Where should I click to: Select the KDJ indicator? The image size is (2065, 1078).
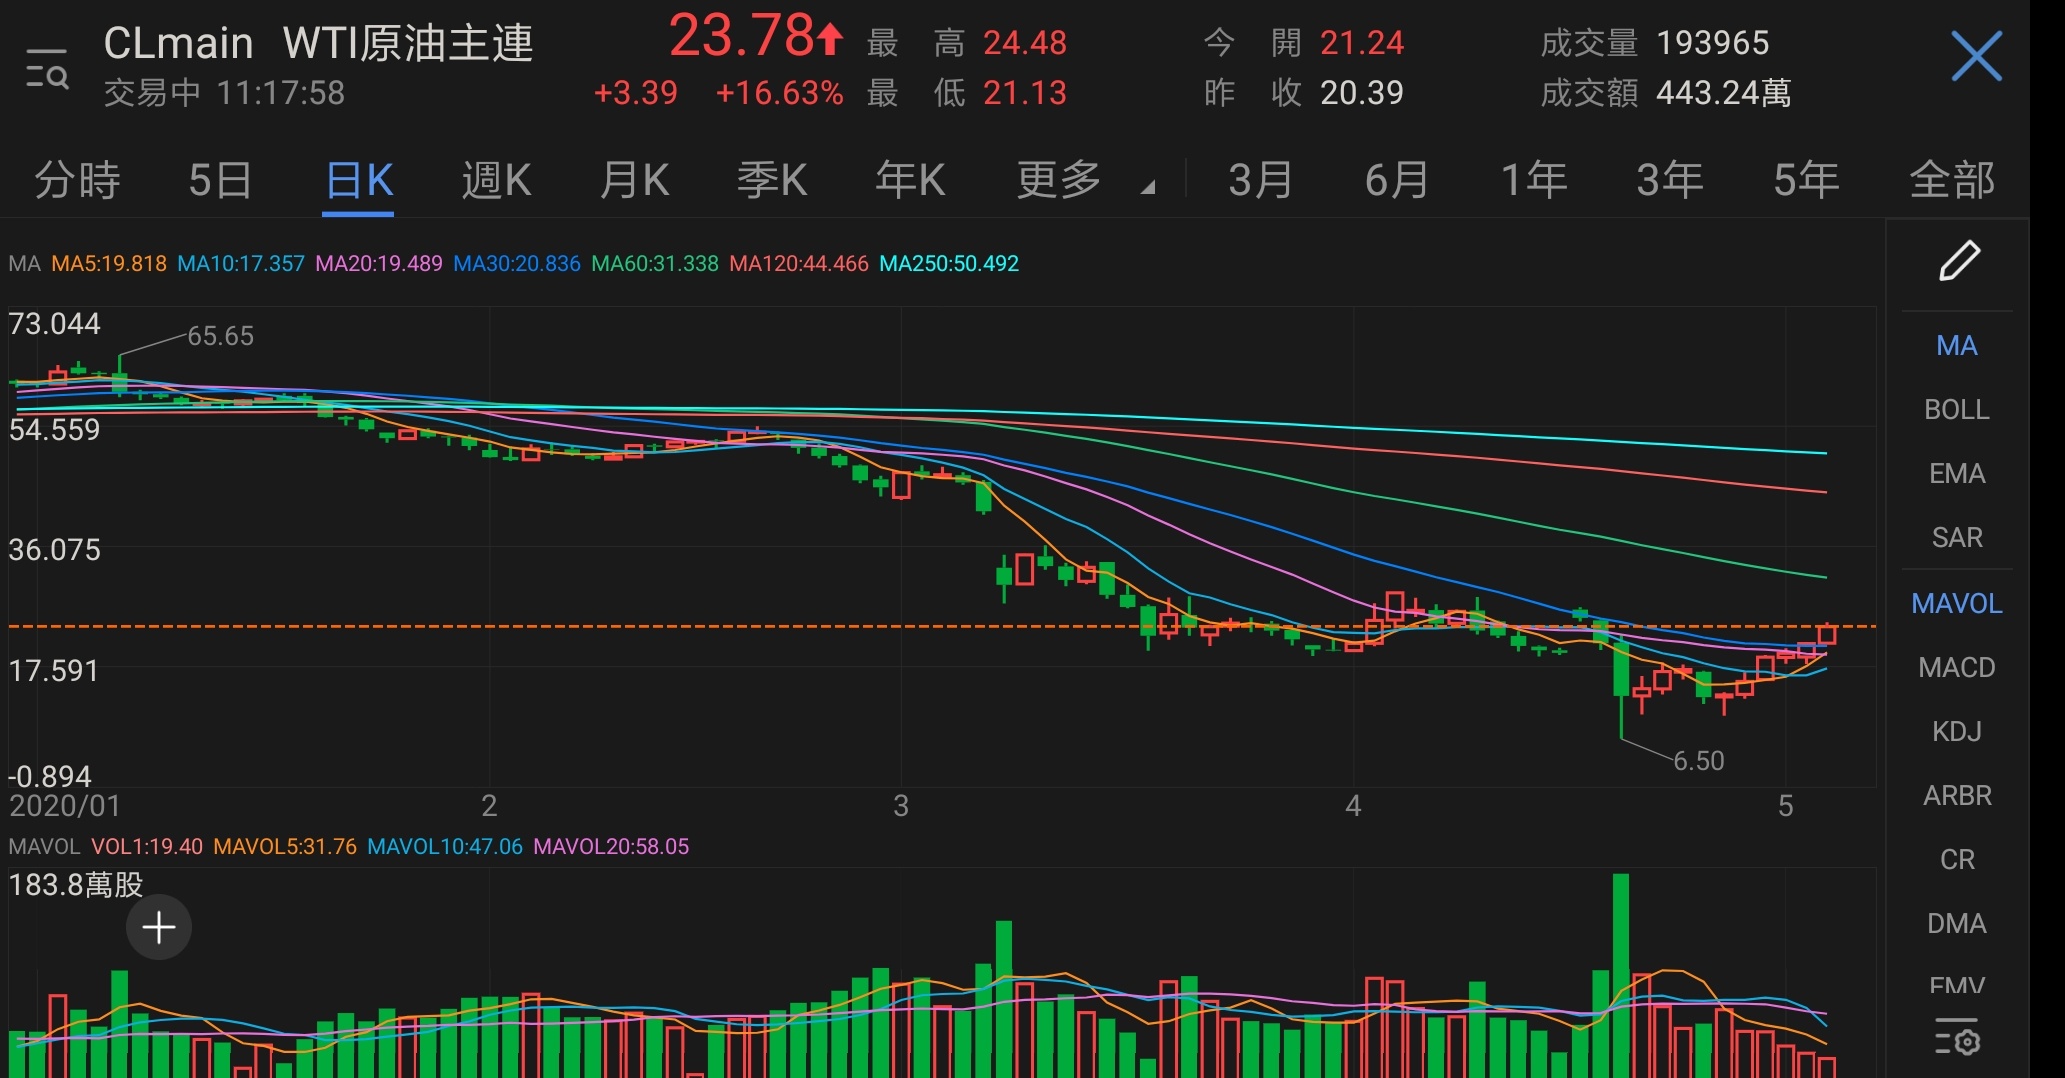tap(1956, 732)
